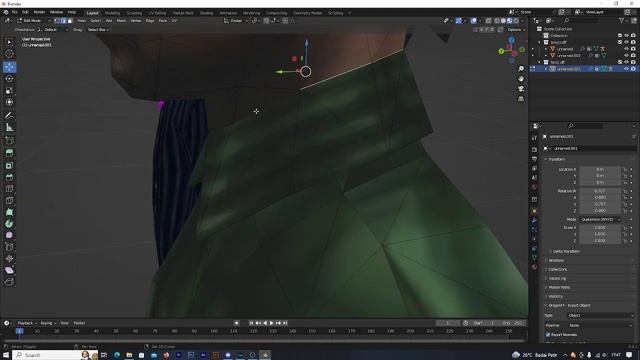640x360 pixels.
Task: Switch to rendered viewport shading
Action: (516, 20)
